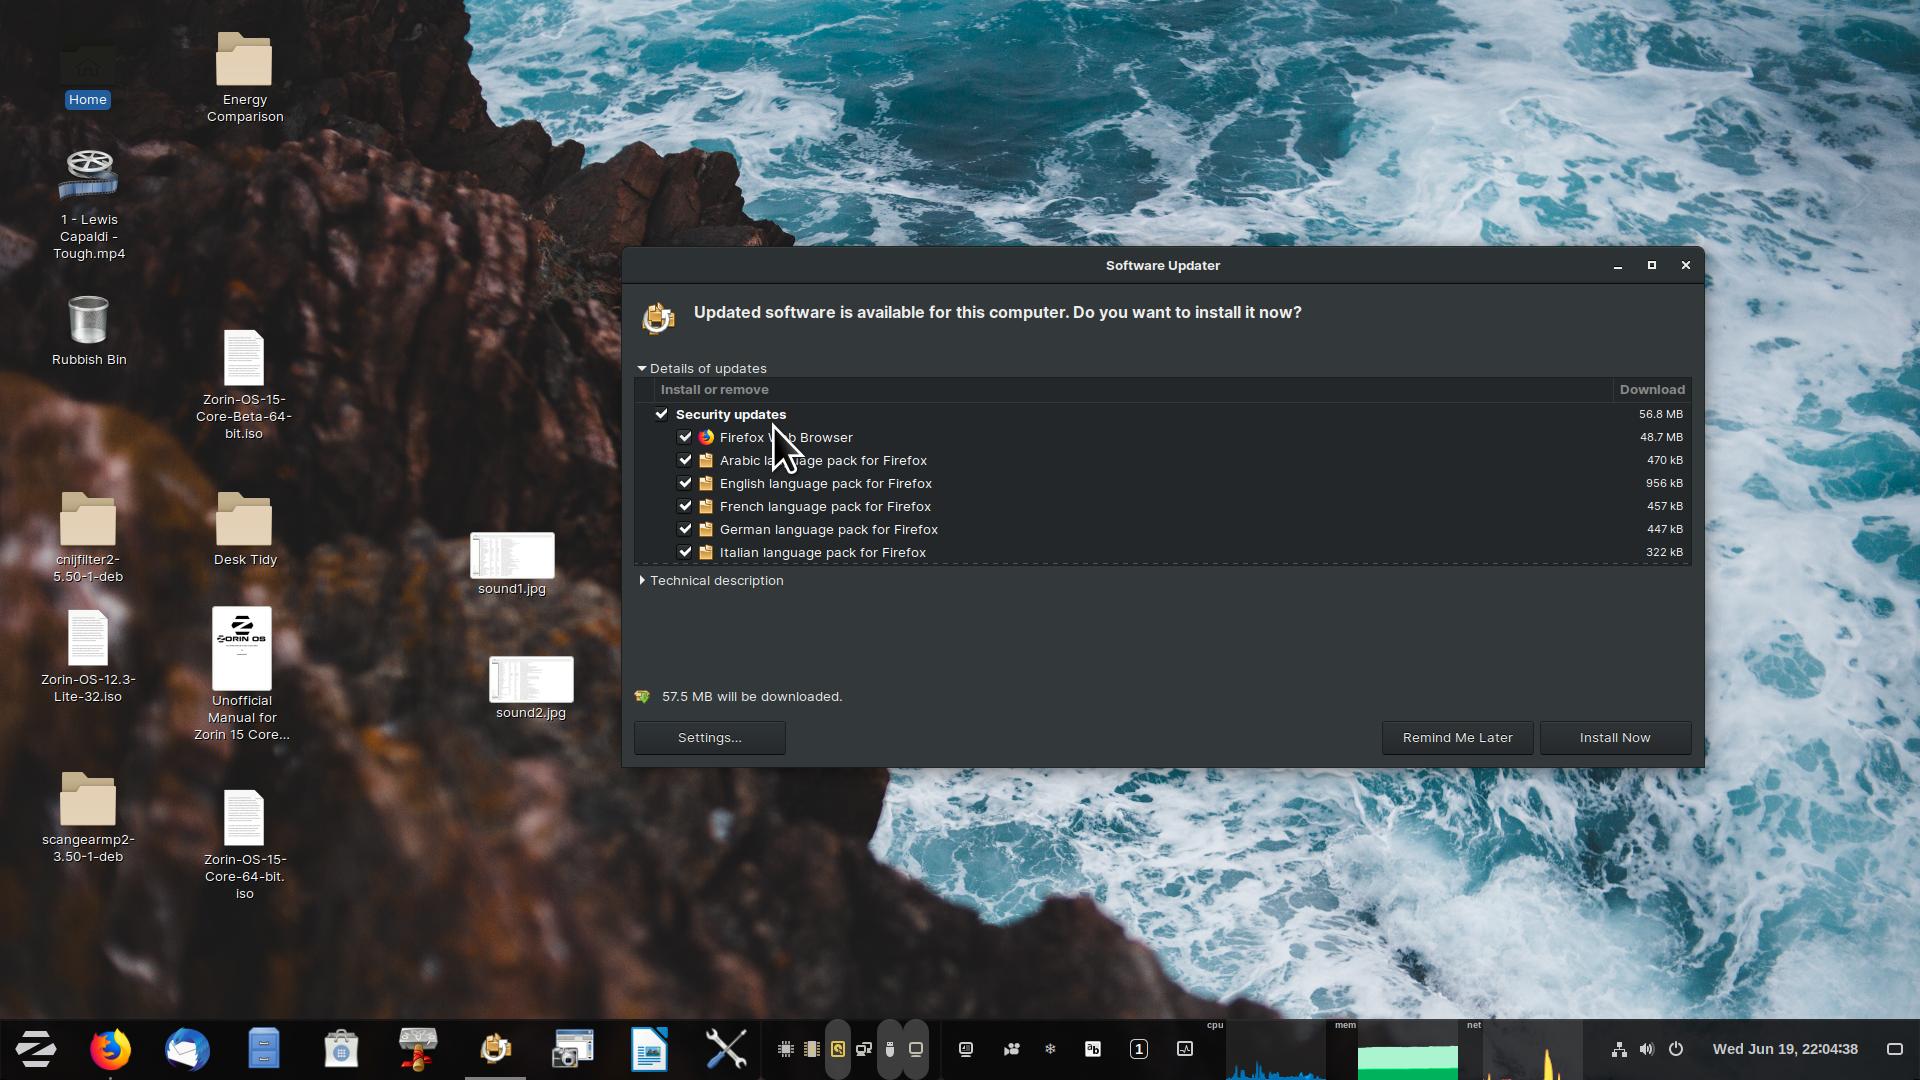
Task: Open the date and time clock
Action: pos(1785,1049)
